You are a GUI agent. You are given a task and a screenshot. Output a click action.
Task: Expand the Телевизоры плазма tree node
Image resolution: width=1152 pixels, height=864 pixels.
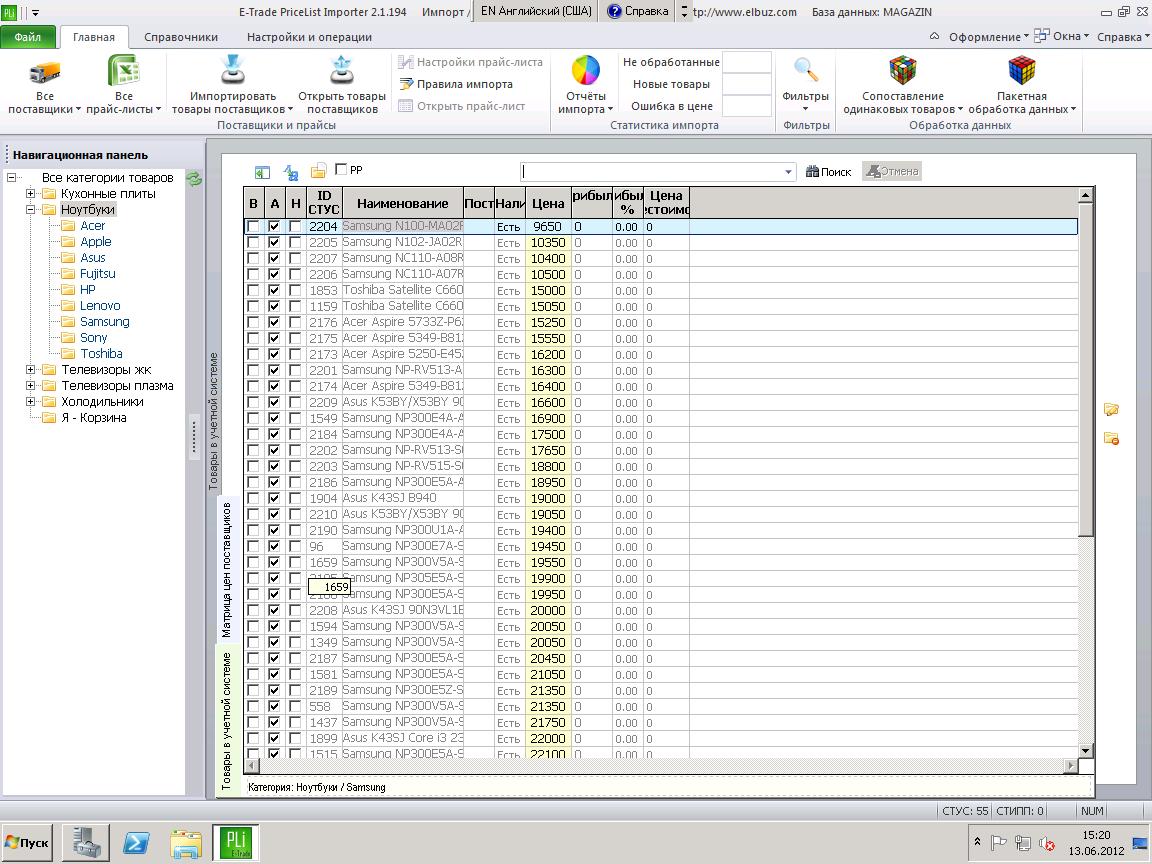click(30, 386)
